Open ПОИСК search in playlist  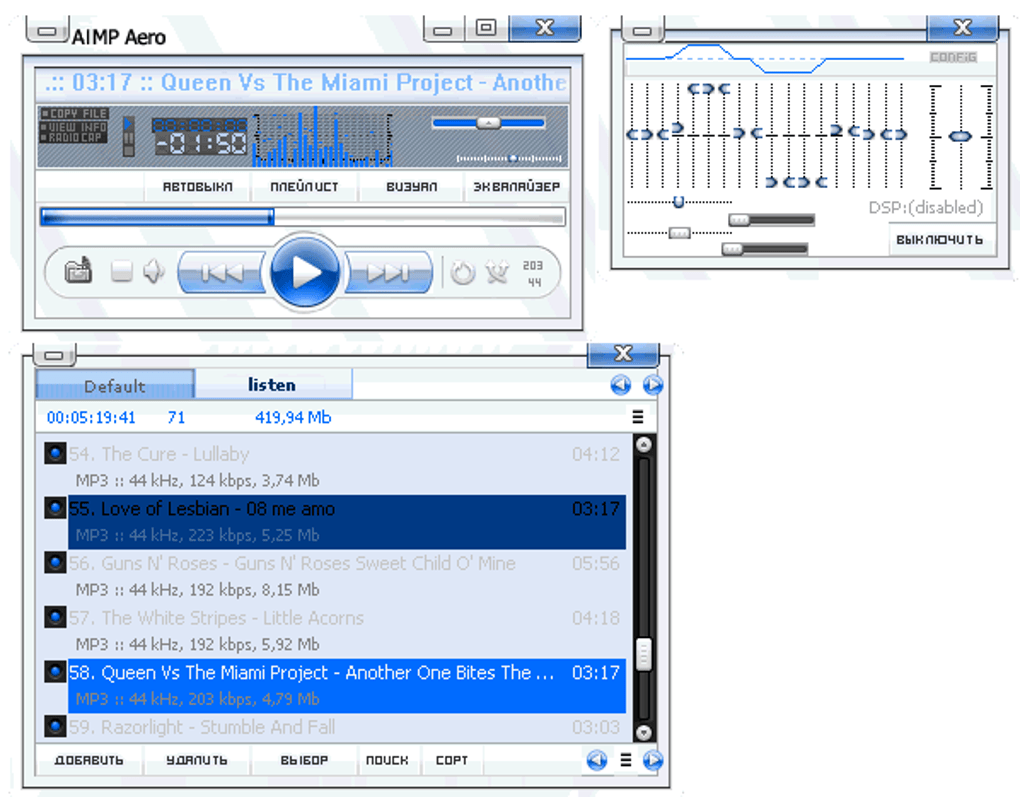pos(387,760)
